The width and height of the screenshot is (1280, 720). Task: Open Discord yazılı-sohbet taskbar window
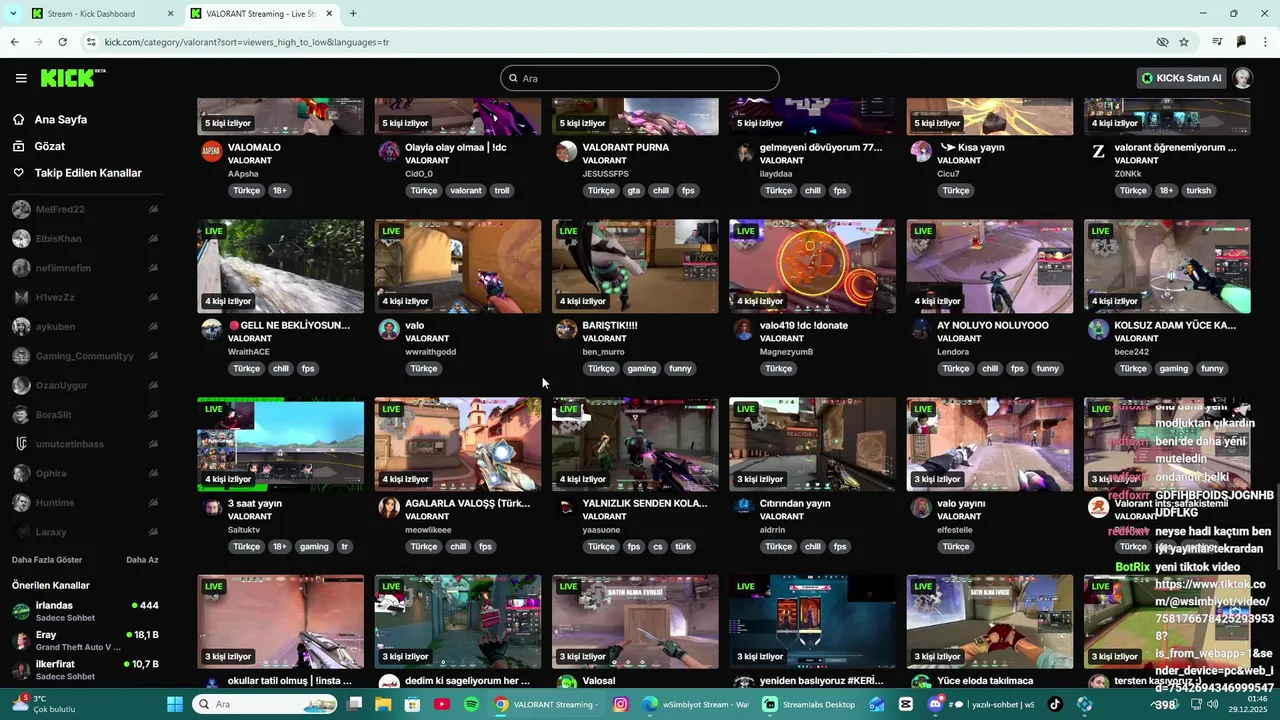(981, 704)
